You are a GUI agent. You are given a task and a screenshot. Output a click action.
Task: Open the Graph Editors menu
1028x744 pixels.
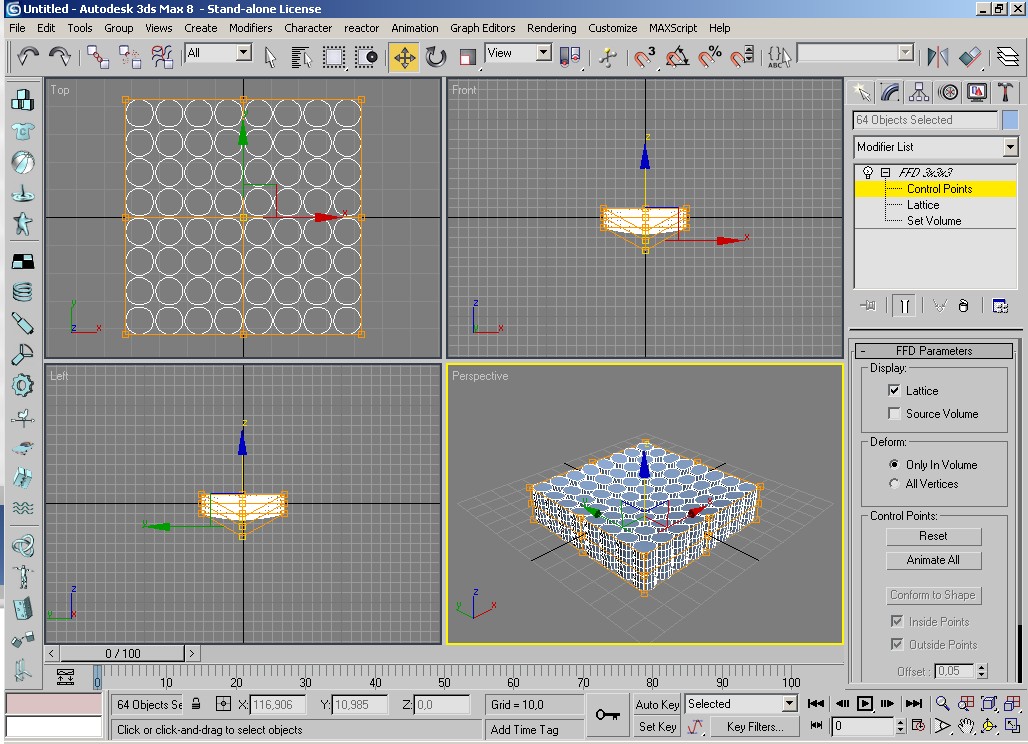click(483, 28)
